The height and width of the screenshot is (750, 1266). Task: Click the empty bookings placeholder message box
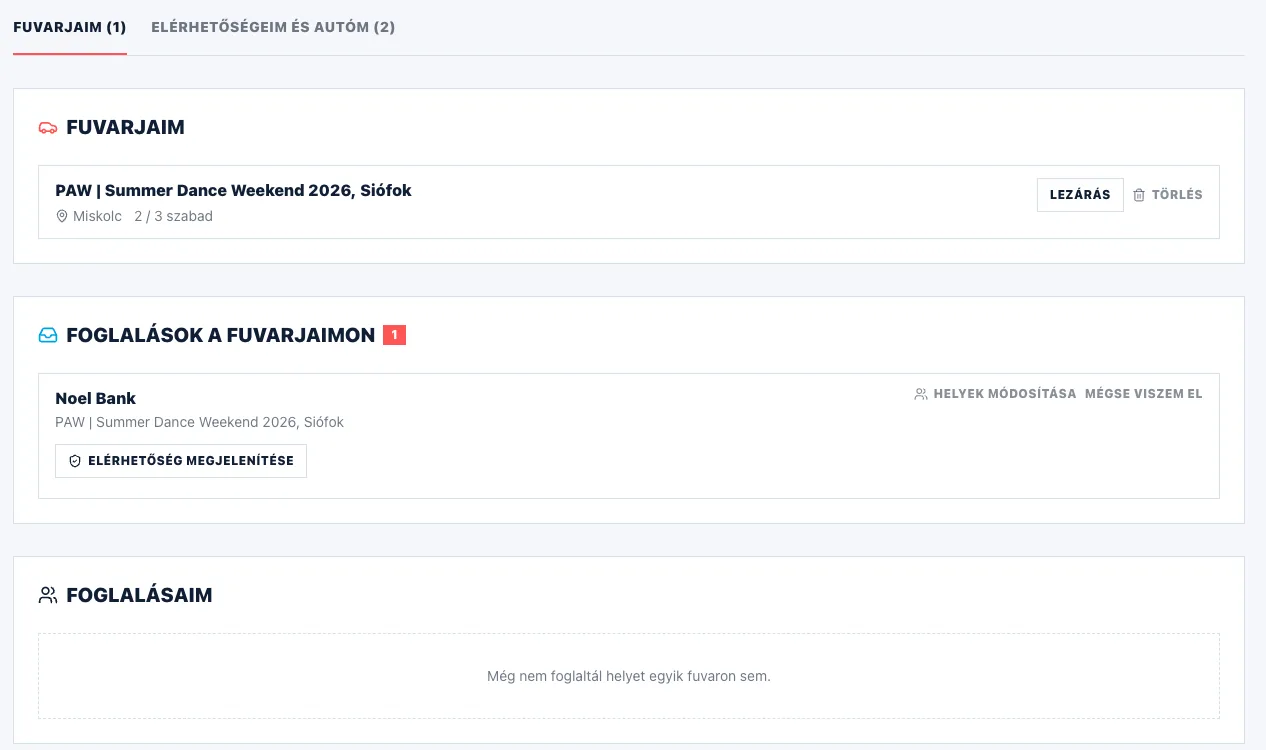coord(629,676)
